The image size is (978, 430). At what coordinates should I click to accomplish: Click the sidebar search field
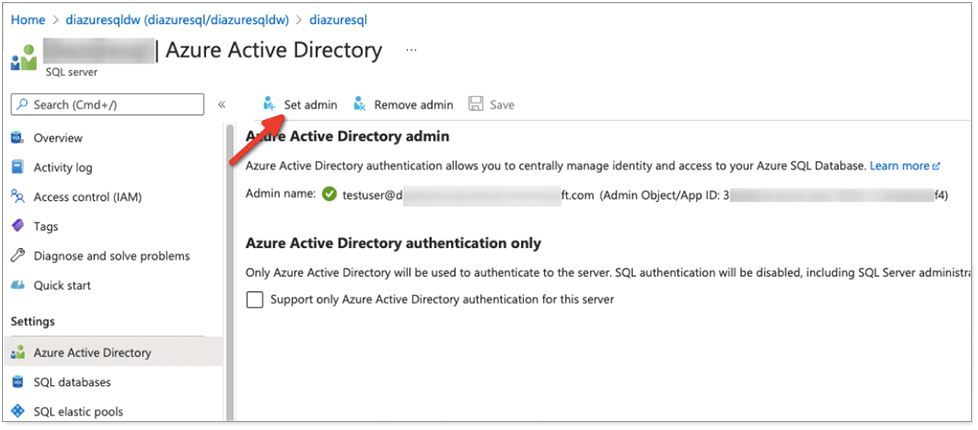108,104
